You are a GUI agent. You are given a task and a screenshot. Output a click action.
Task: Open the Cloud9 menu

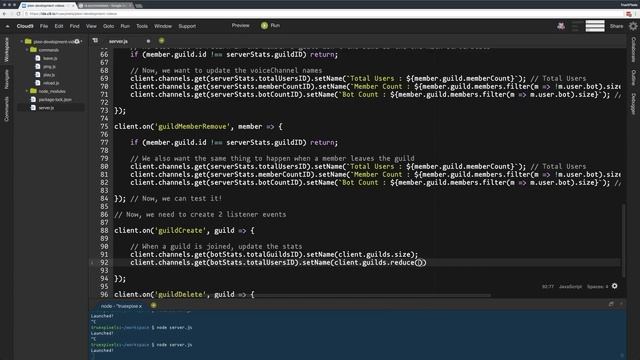coord(25,26)
